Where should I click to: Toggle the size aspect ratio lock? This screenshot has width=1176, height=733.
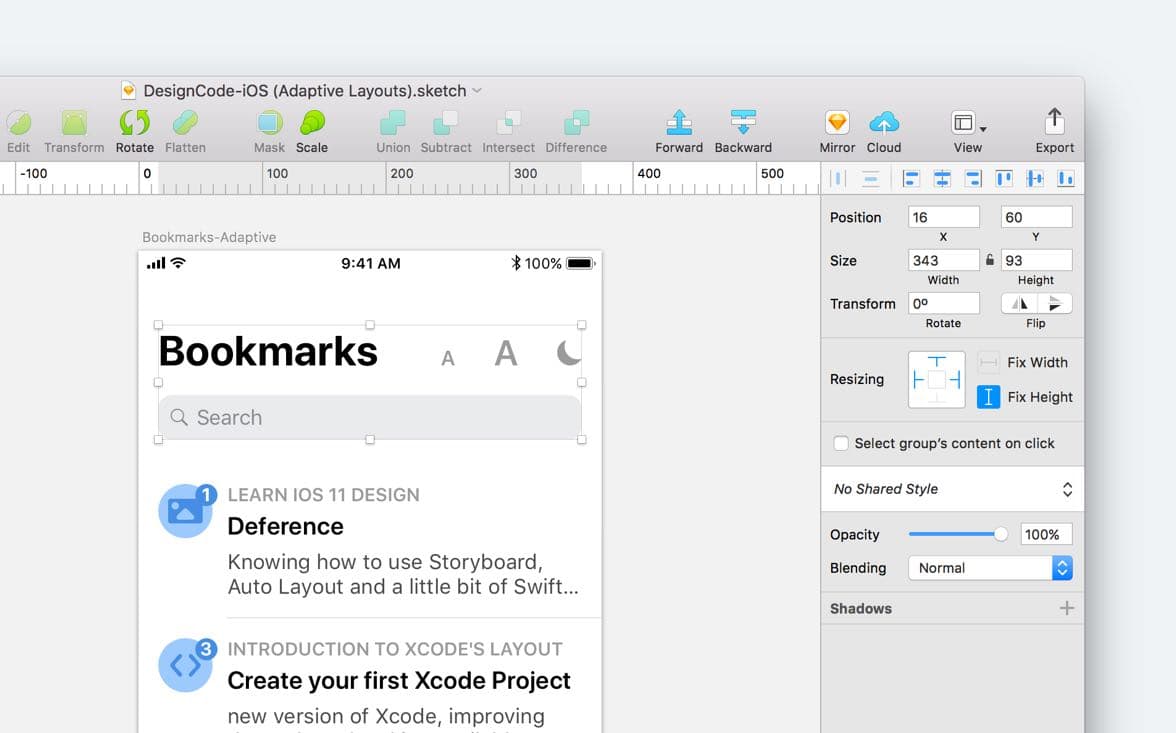pyautogui.click(x=990, y=260)
